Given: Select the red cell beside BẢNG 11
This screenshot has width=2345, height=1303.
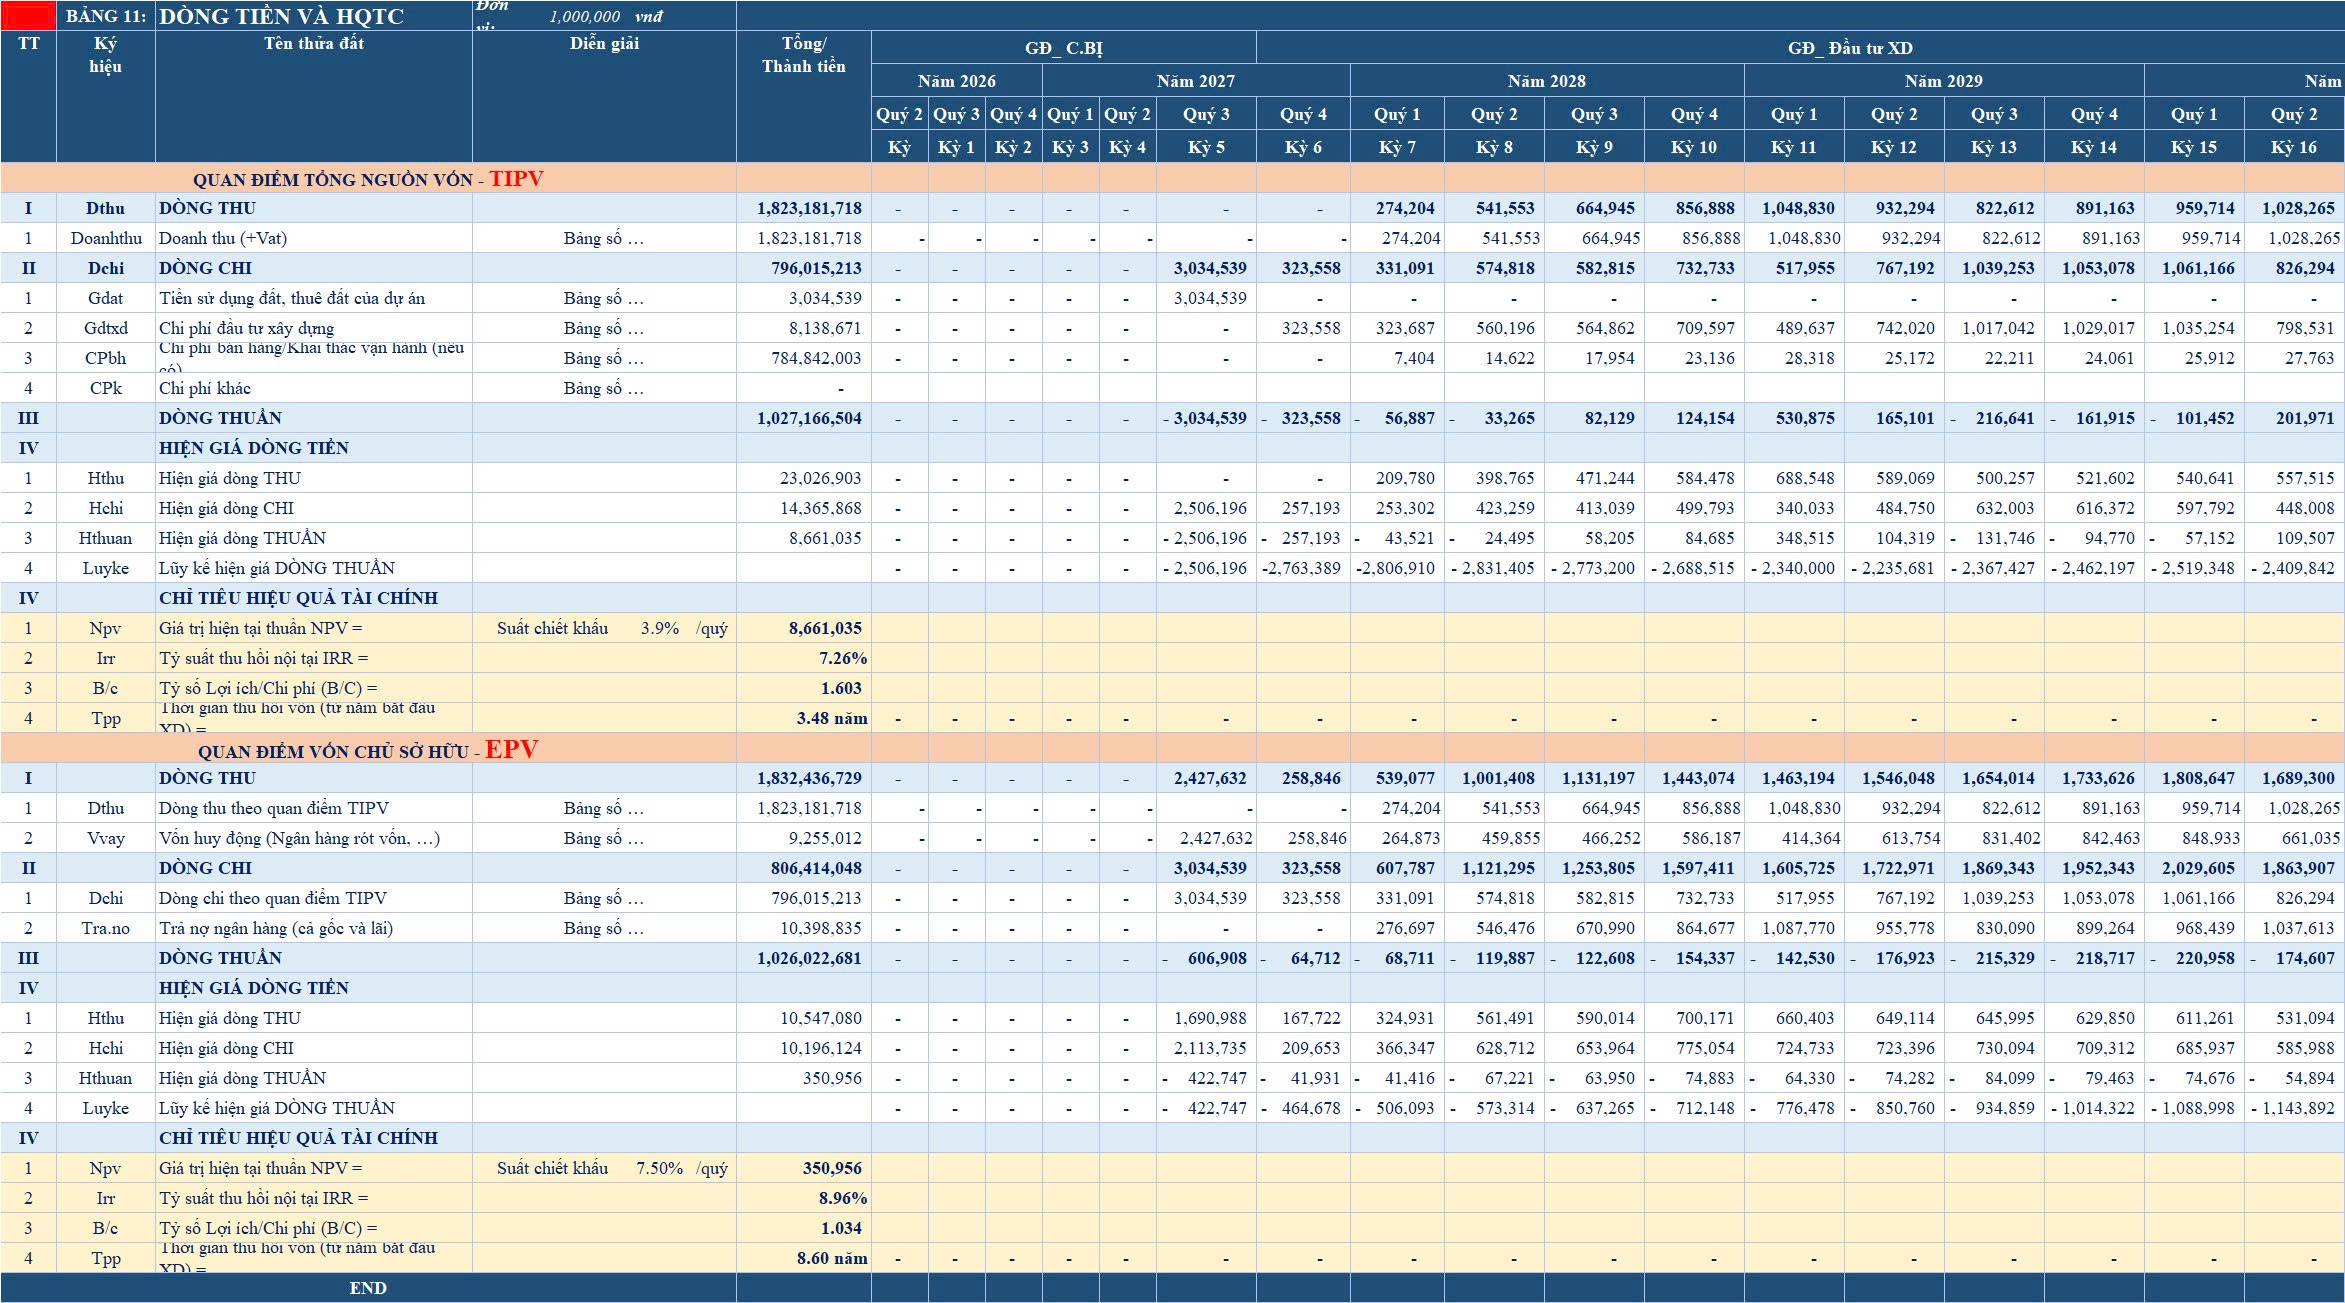Looking at the screenshot, I should (x=28, y=16).
